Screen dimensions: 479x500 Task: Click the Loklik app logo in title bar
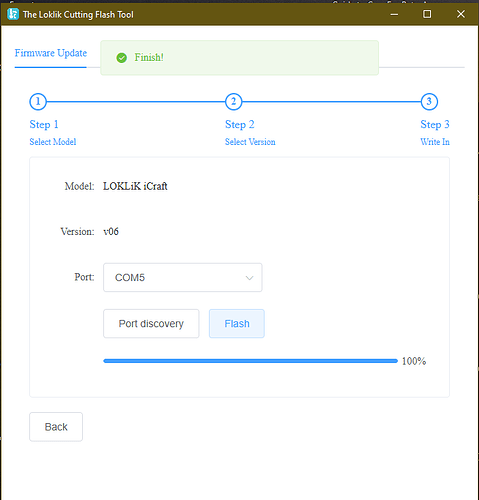tap(13, 14)
